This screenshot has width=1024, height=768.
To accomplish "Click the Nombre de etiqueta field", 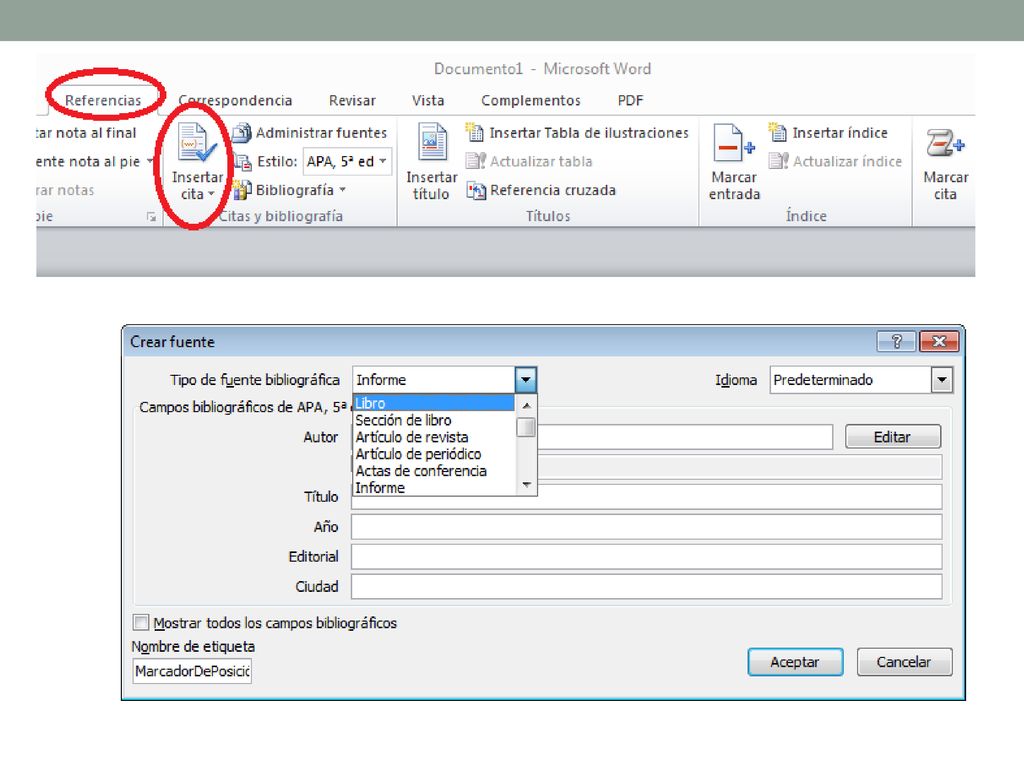I will (x=192, y=671).
